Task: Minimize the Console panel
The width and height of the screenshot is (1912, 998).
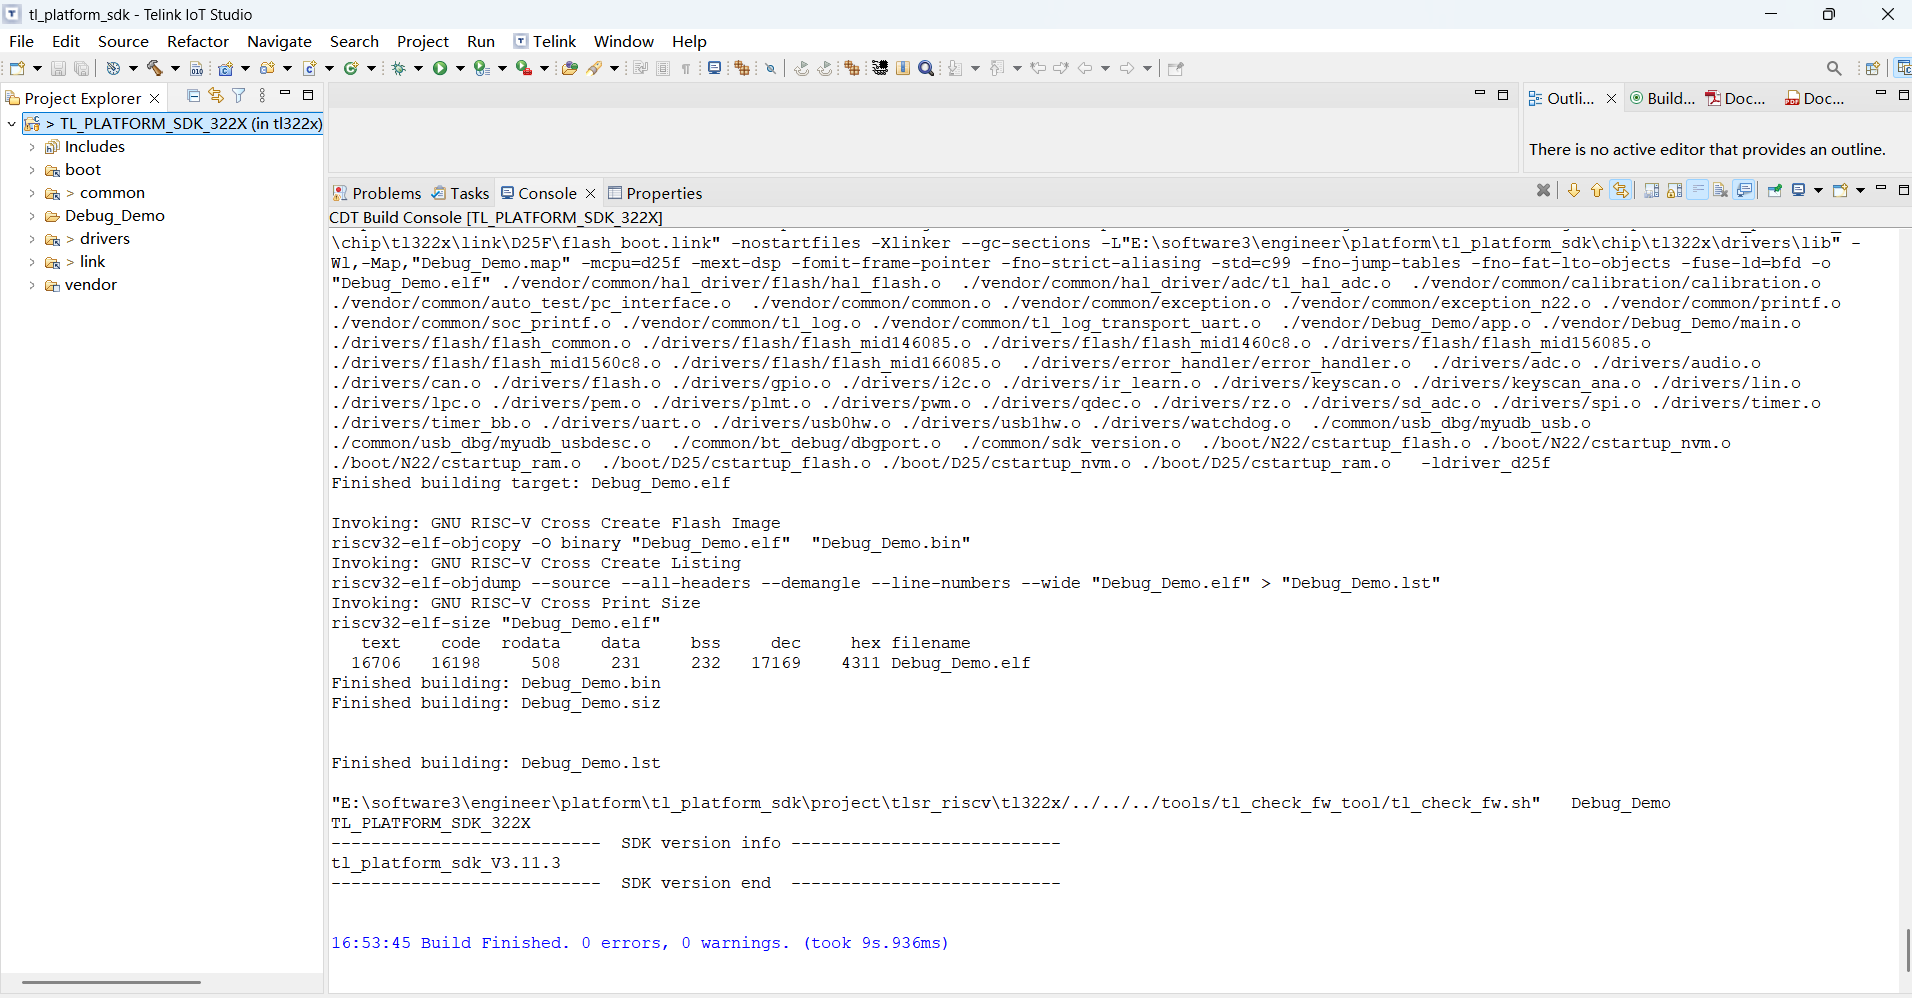Action: [1881, 189]
